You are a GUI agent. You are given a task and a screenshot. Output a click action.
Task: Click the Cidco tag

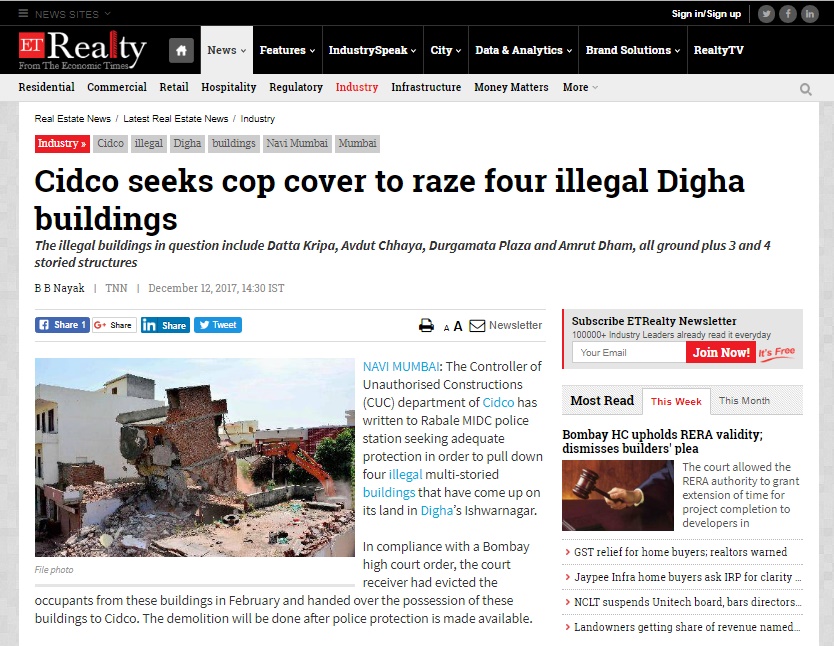pos(111,144)
